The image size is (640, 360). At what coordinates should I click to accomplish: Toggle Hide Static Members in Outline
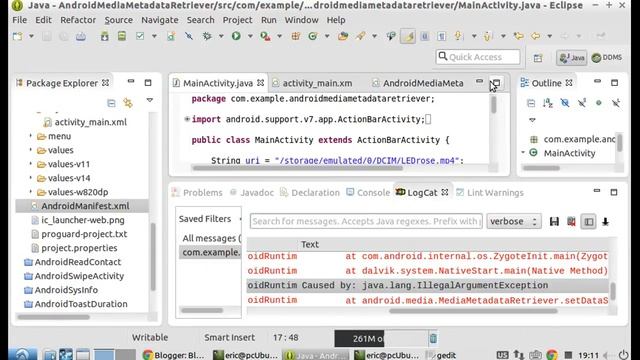[x=582, y=103]
